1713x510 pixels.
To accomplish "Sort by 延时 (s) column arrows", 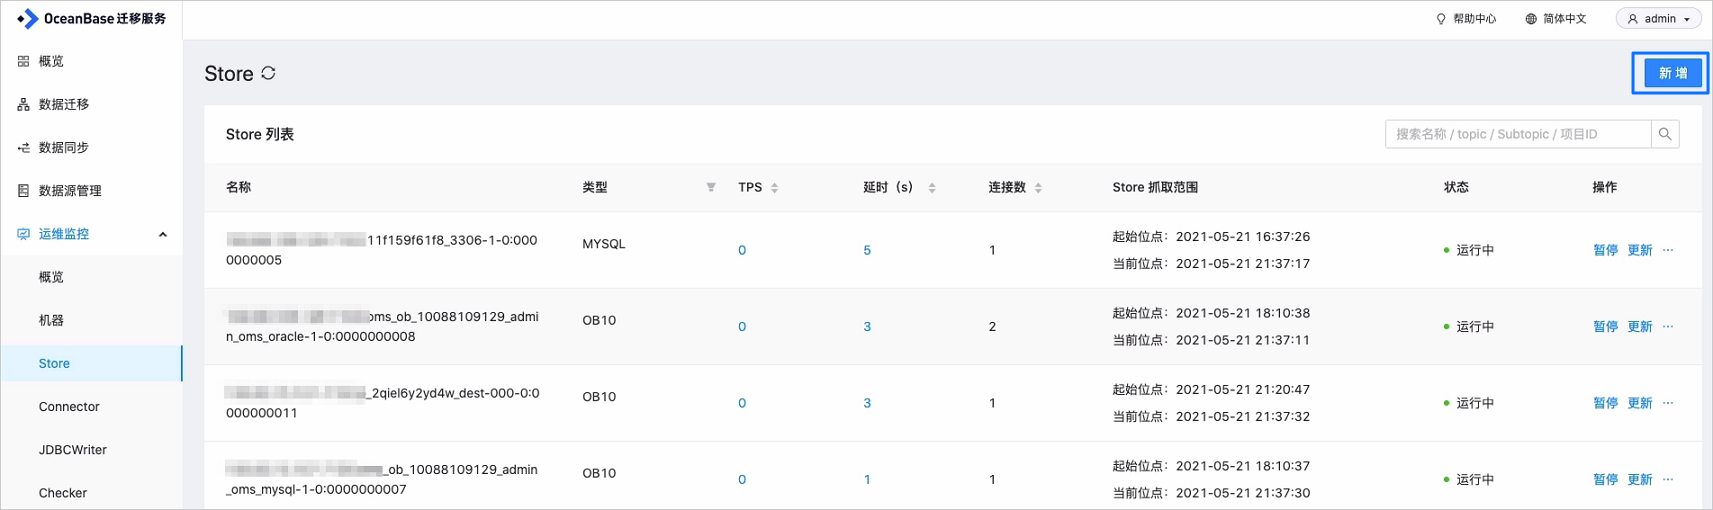I will click(932, 187).
